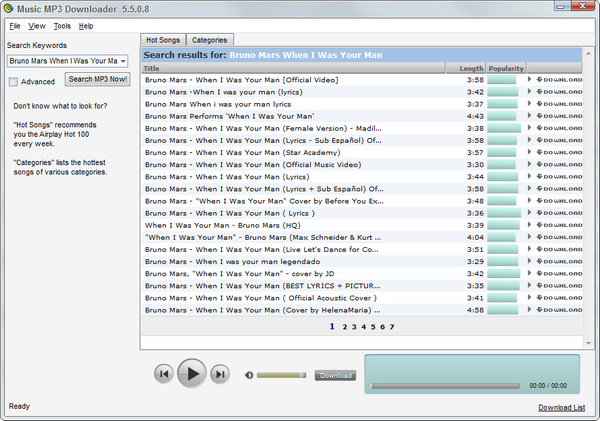The image size is (600, 421).
Task: Download 'Cover by HelenaMaria' track
Action: tap(559, 310)
